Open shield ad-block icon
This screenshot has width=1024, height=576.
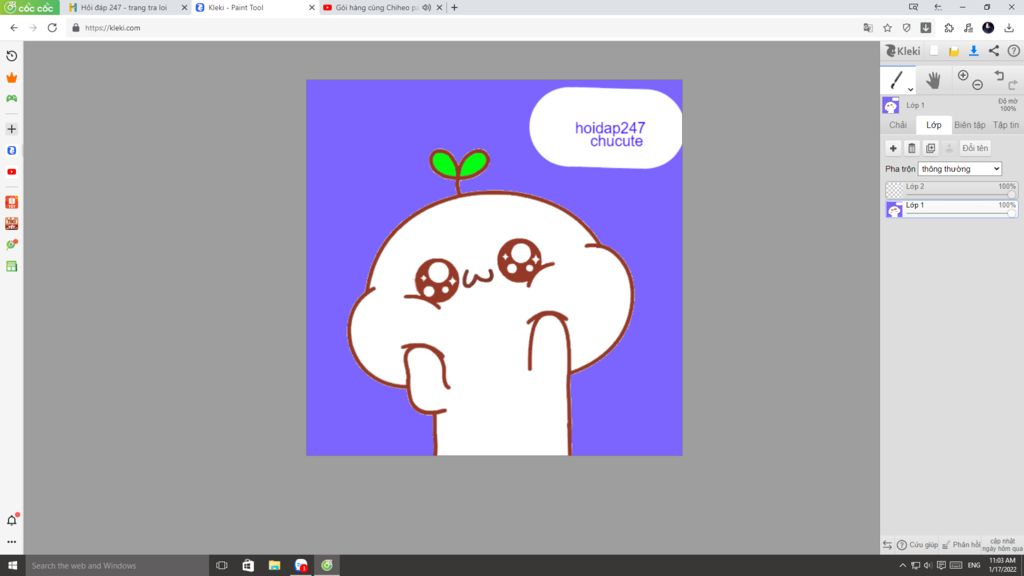tap(906, 28)
